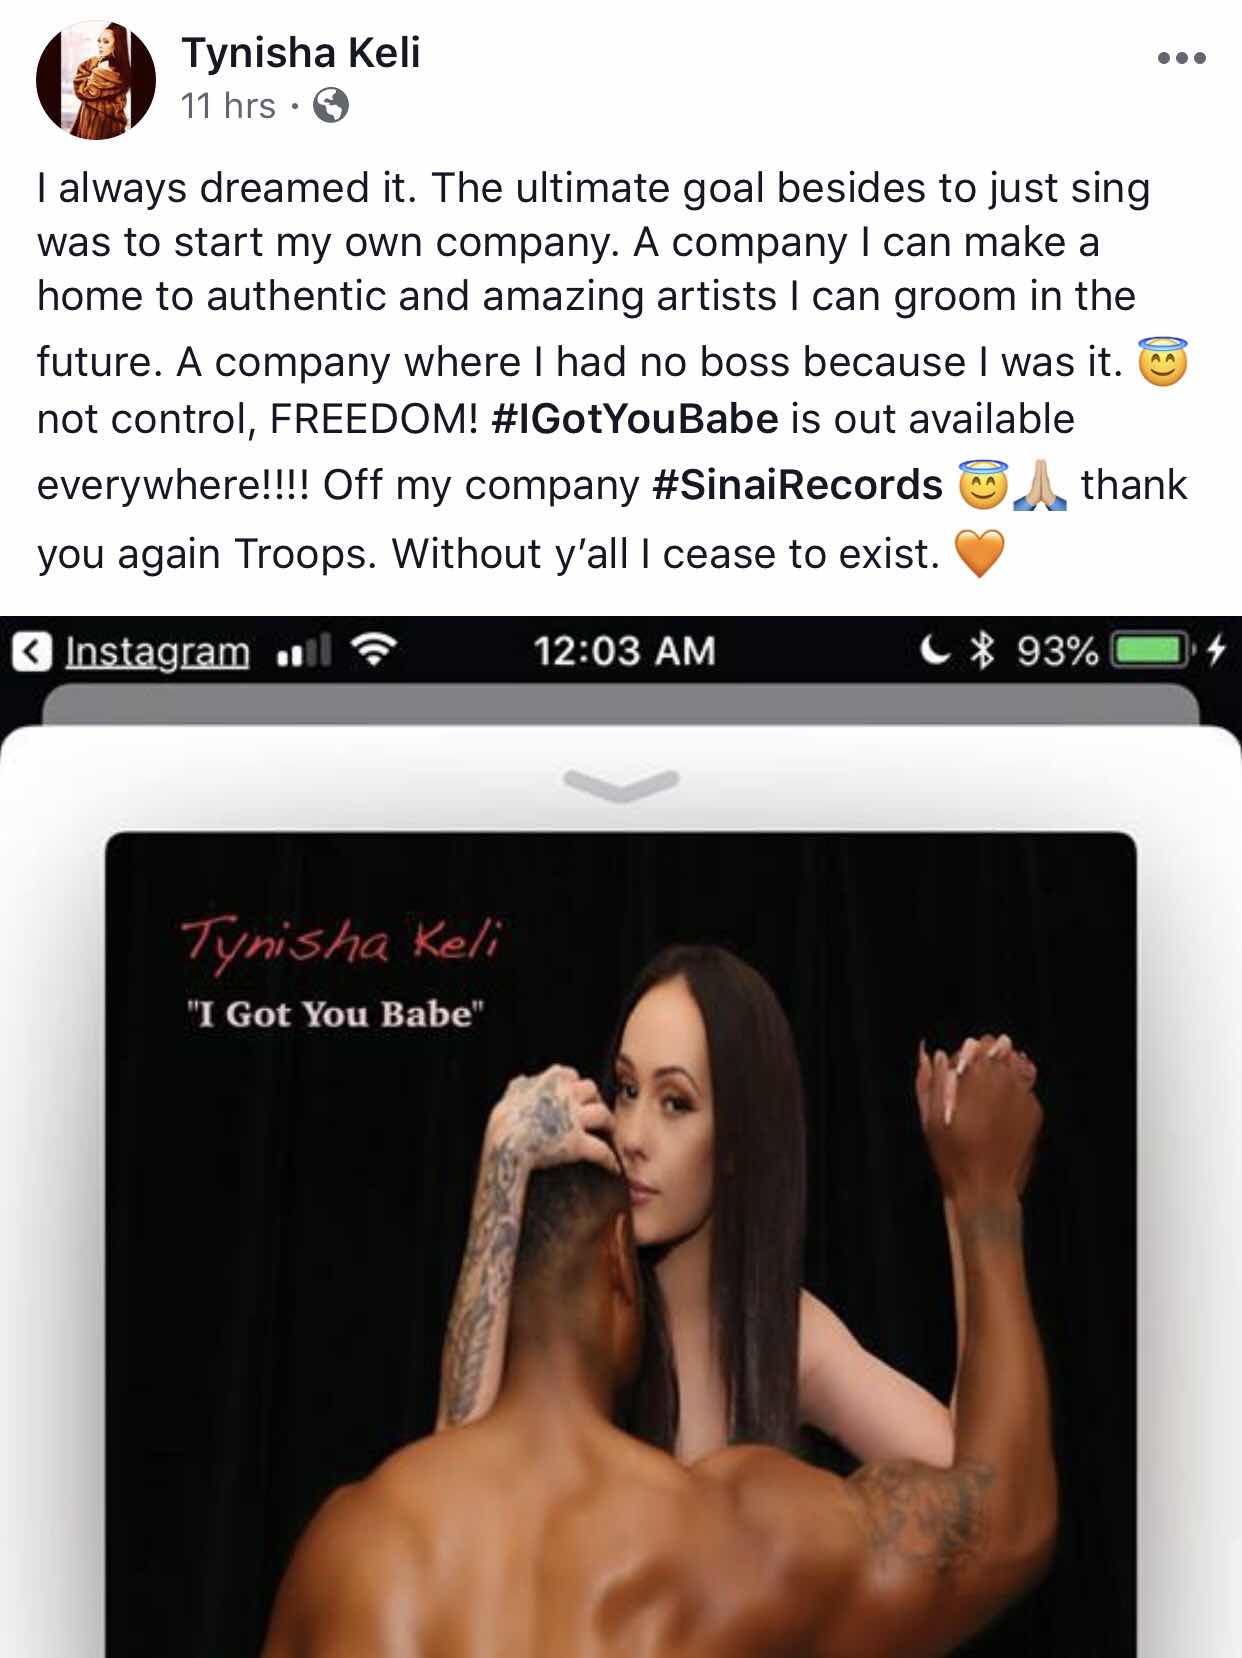
Task: Open the #IGotYouBabe hashtag
Action: 635,419
